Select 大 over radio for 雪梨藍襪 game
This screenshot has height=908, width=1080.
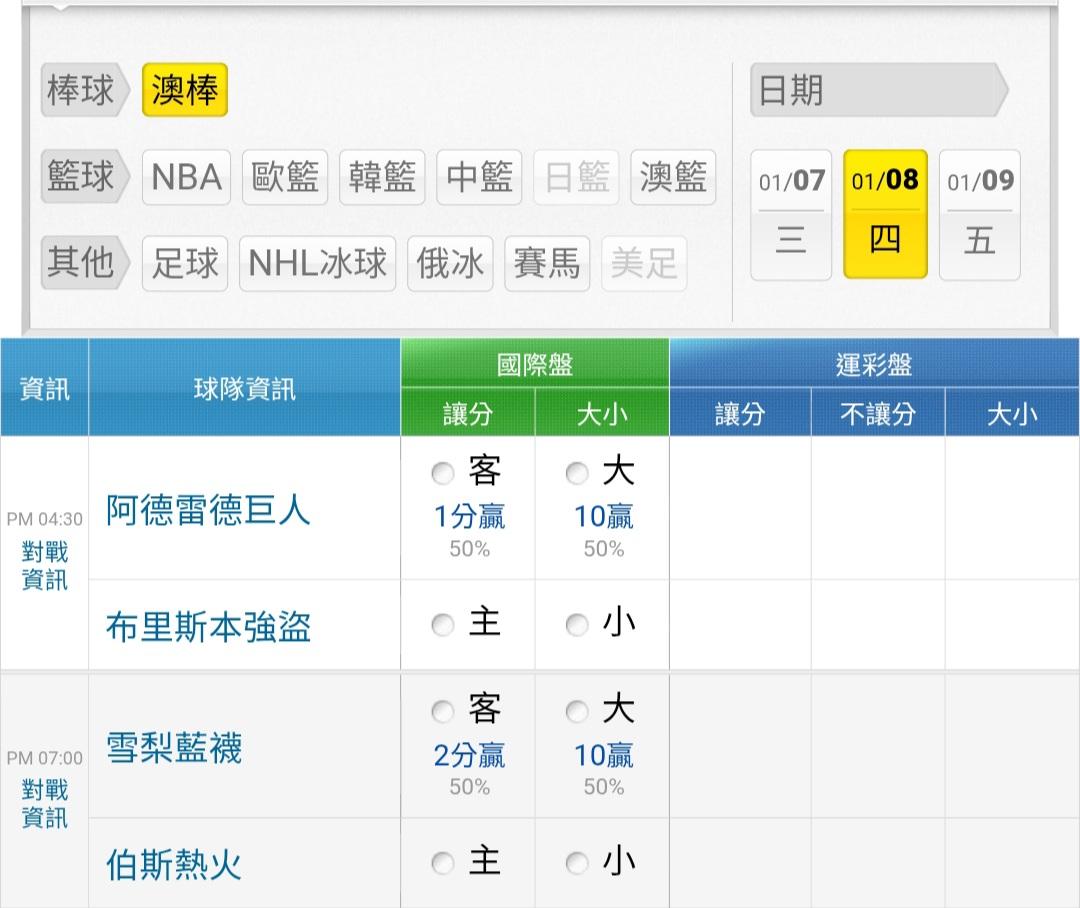coord(577,712)
